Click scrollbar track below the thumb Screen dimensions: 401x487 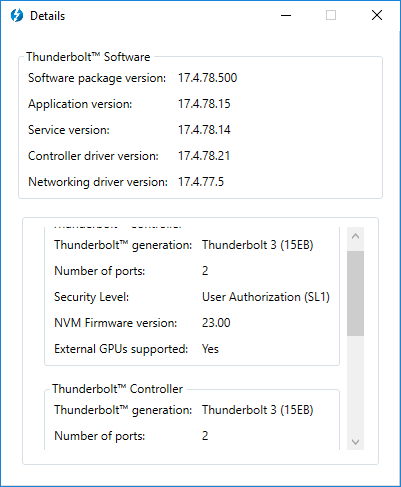[x=355, y=385]
